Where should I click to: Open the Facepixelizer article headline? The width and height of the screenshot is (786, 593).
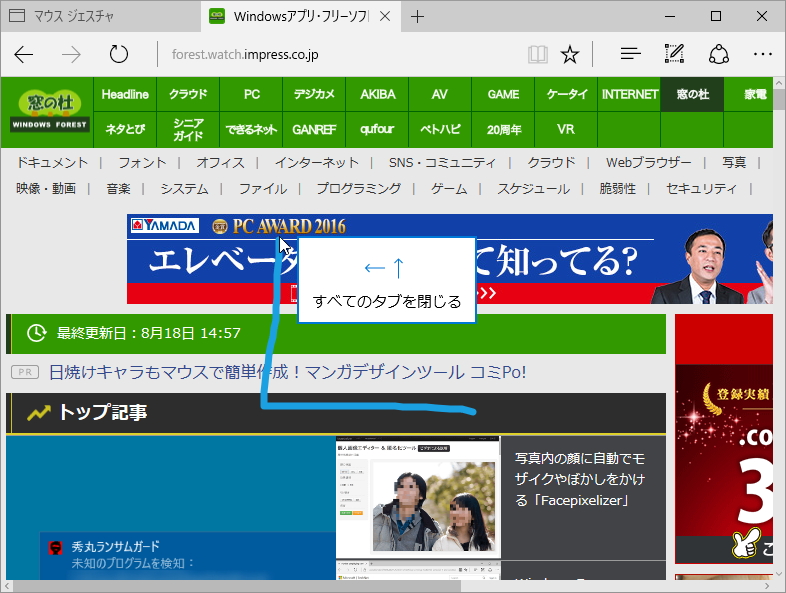pyautogui.click(x=579, y=479)
